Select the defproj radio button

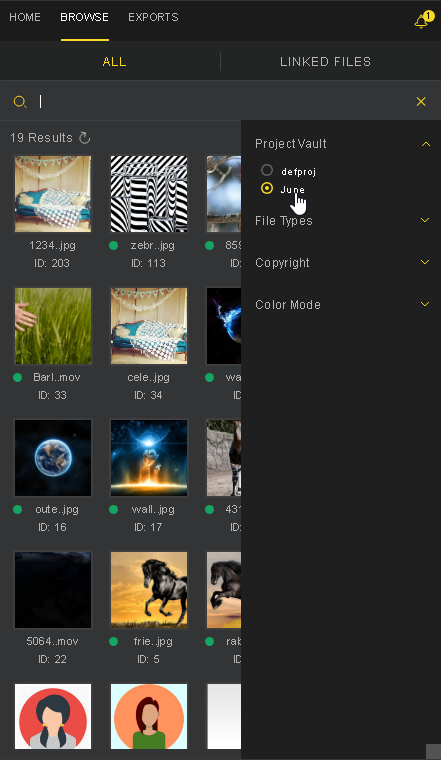point(267,170)
